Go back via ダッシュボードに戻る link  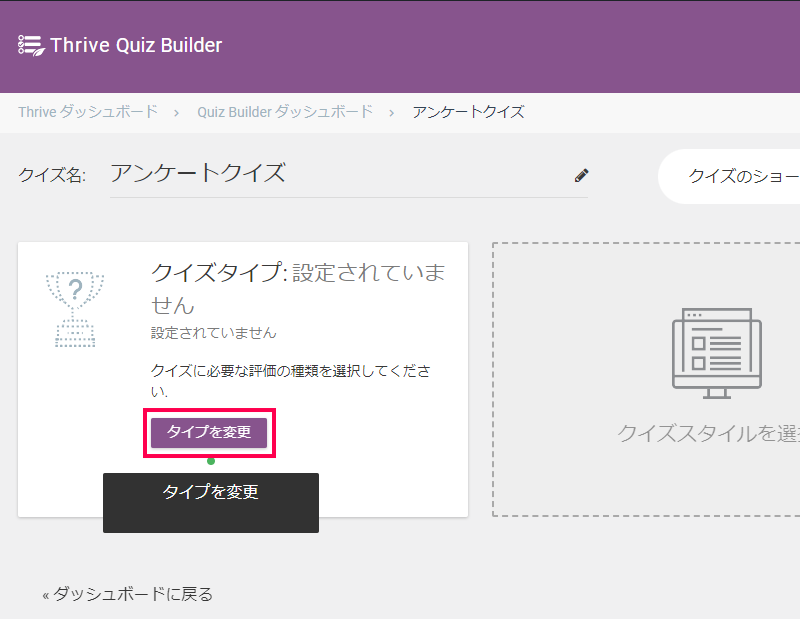[128, 594]
